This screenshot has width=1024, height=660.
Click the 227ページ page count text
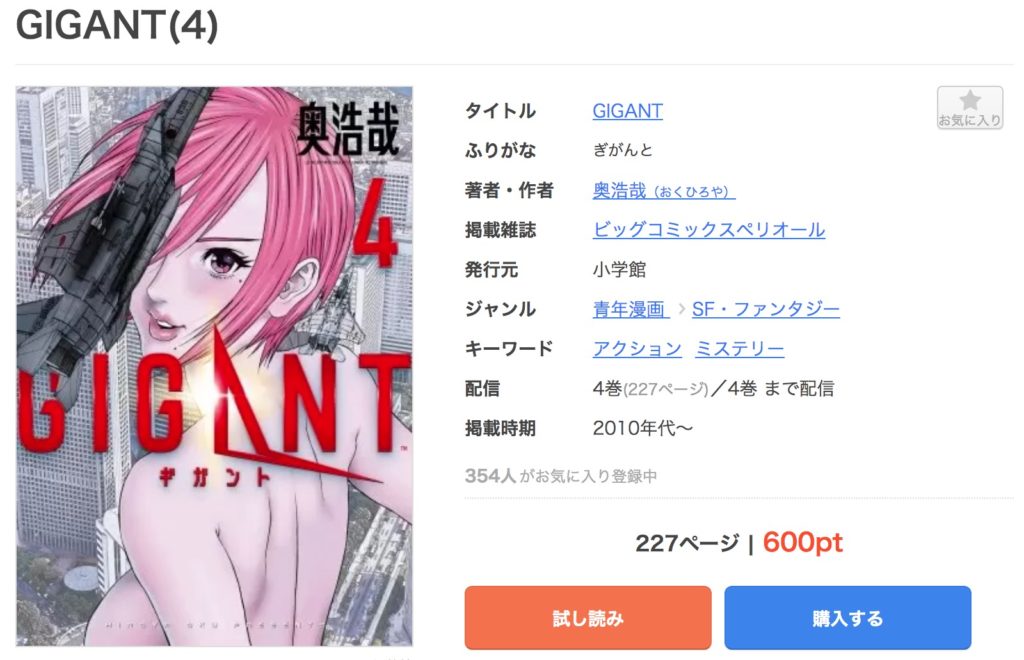[x=687, y=543]
